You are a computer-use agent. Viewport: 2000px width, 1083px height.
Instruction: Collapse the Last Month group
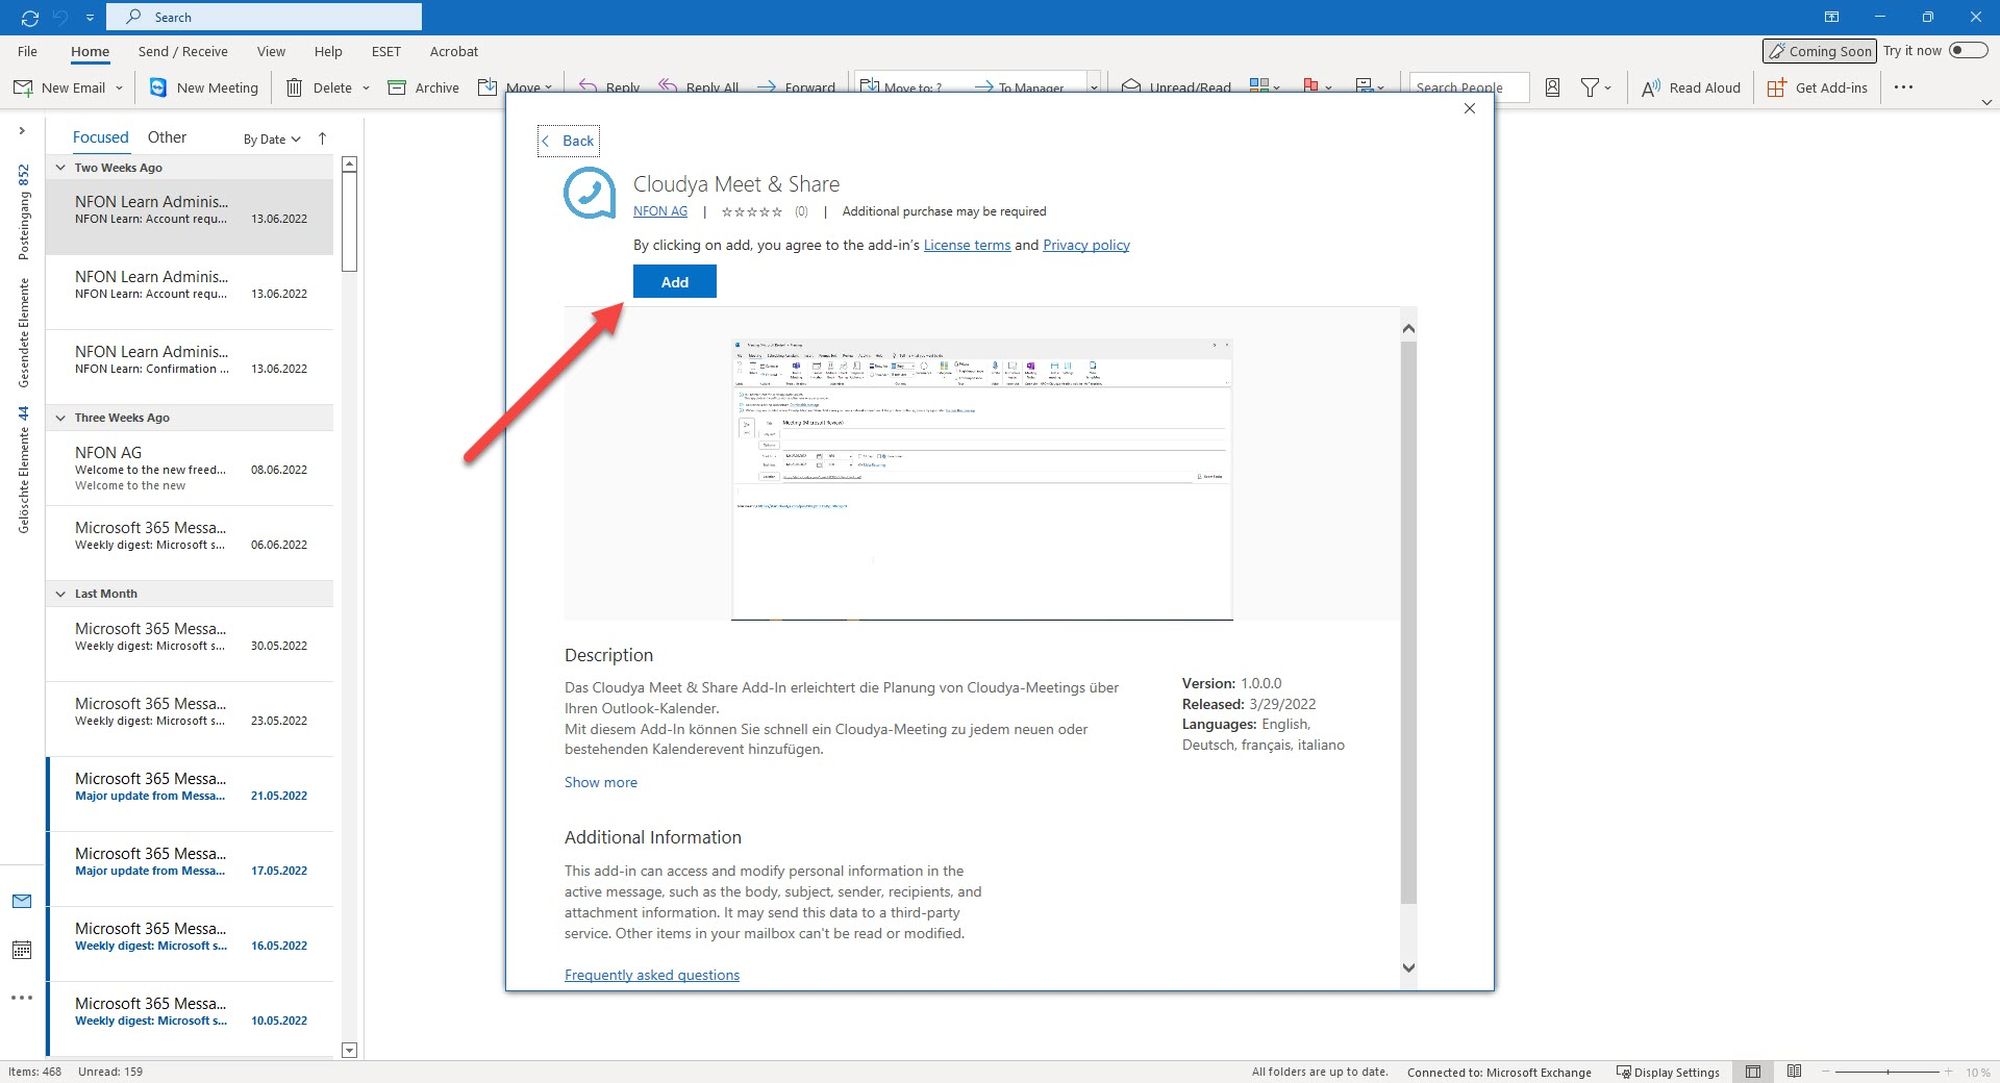[61, 594]
